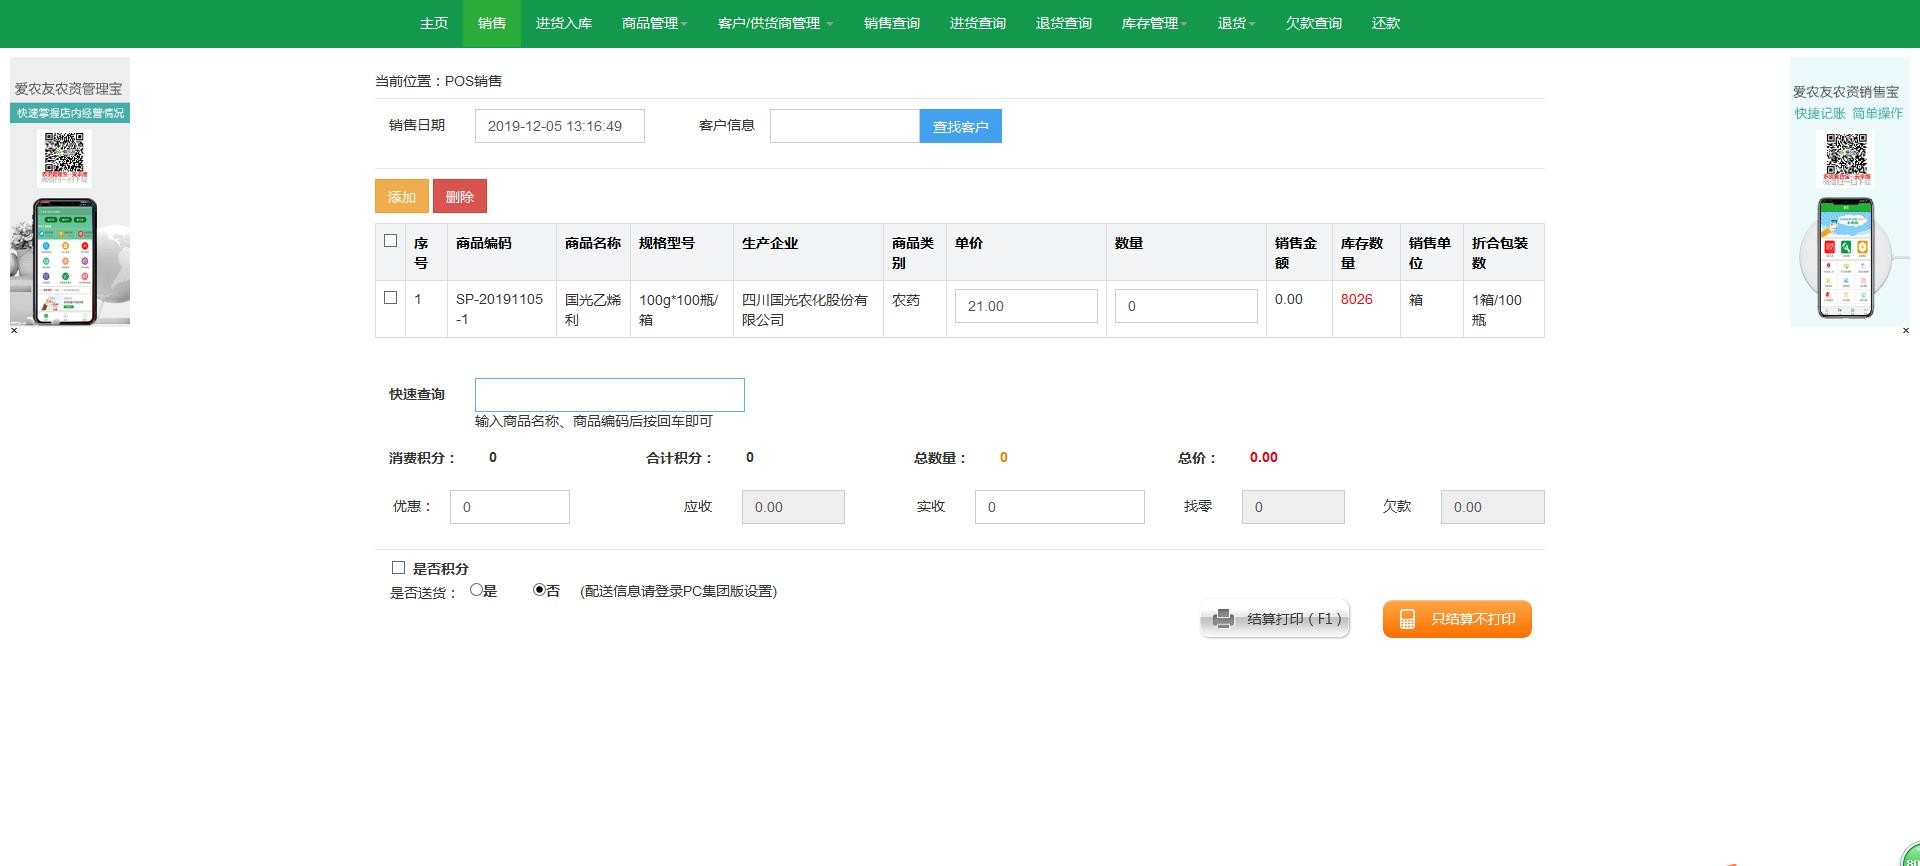This screenshot has height=866, width=1920.
Task: Go to 进货入库 page
Action: (x=564, y=23)
